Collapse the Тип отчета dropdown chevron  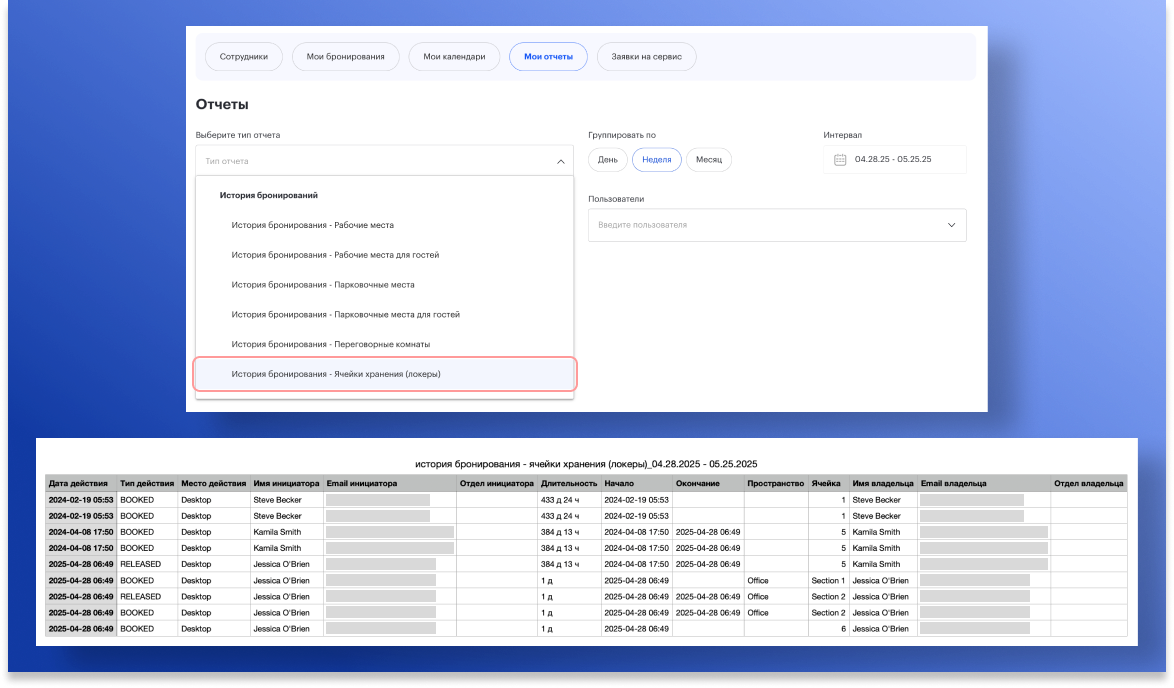[x=560, y=162]
